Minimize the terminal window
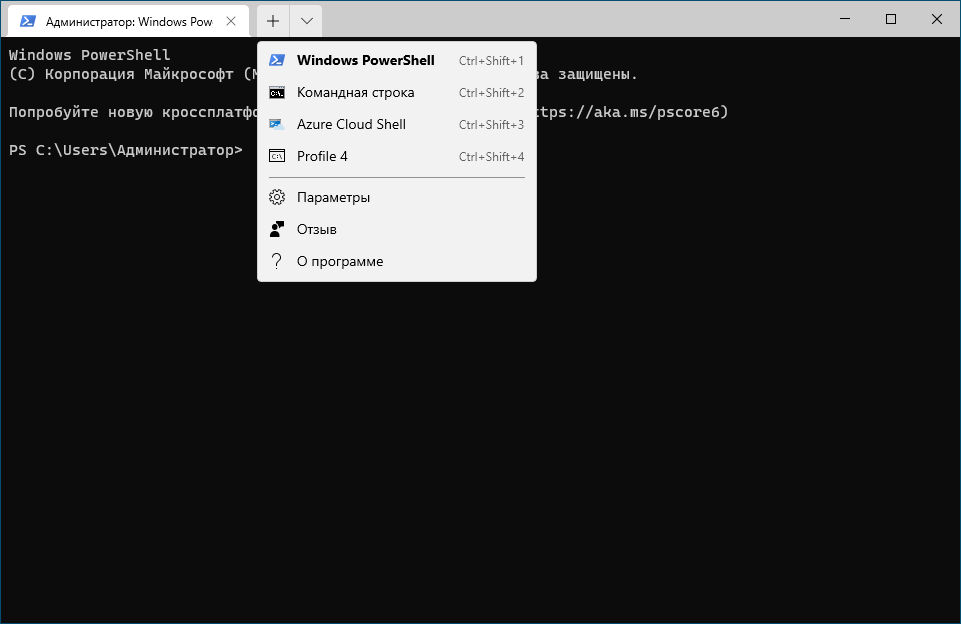 point(845,19)
